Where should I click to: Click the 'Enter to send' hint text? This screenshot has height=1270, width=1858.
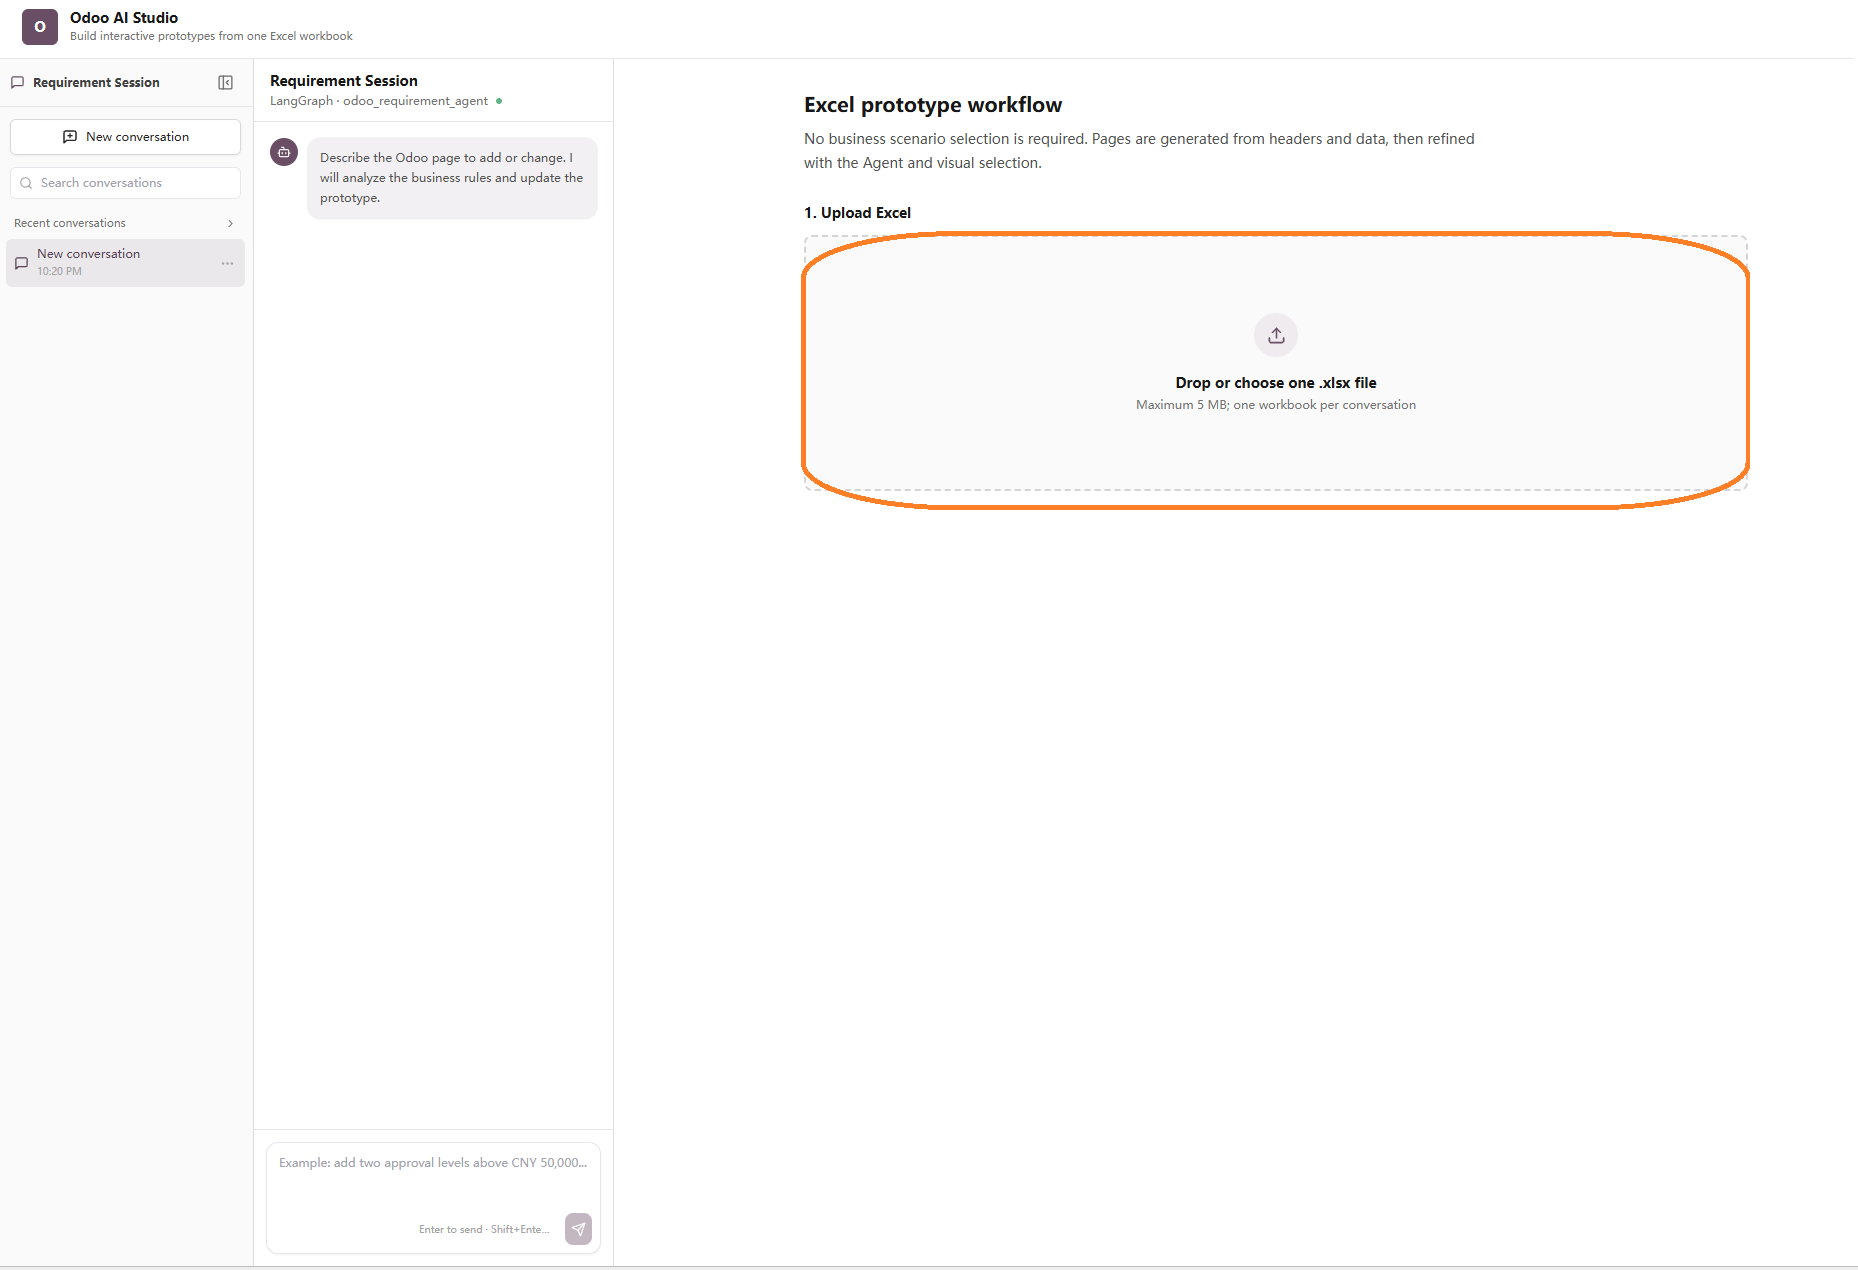[x=484, y=1229]
